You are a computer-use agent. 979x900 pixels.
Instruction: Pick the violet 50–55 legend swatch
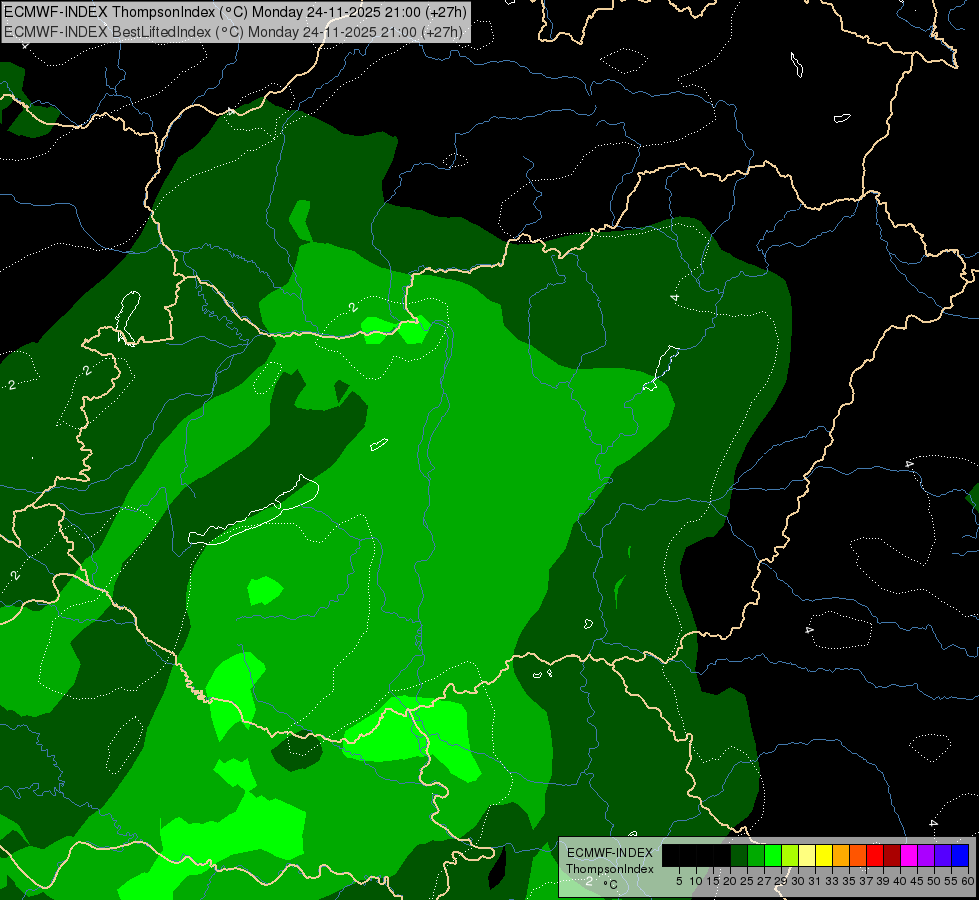click(943, 855)
